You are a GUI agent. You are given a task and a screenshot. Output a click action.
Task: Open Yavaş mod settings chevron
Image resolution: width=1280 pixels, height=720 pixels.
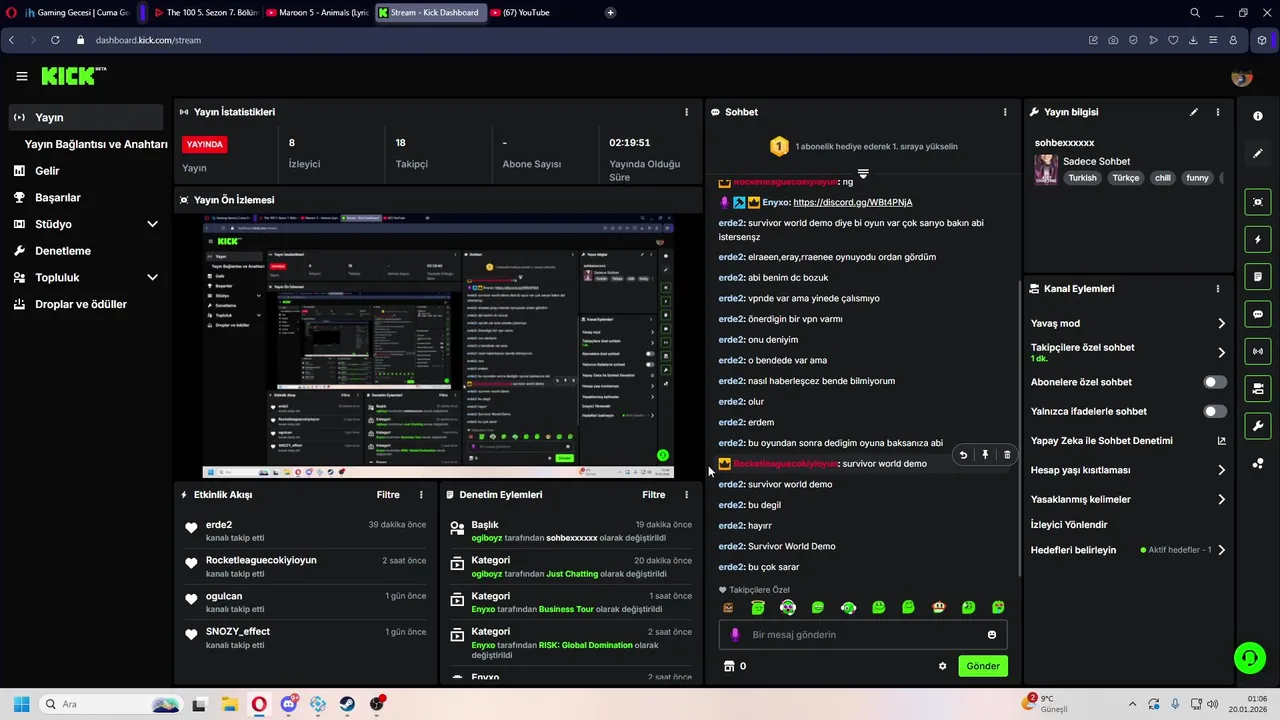[1221, 323]
